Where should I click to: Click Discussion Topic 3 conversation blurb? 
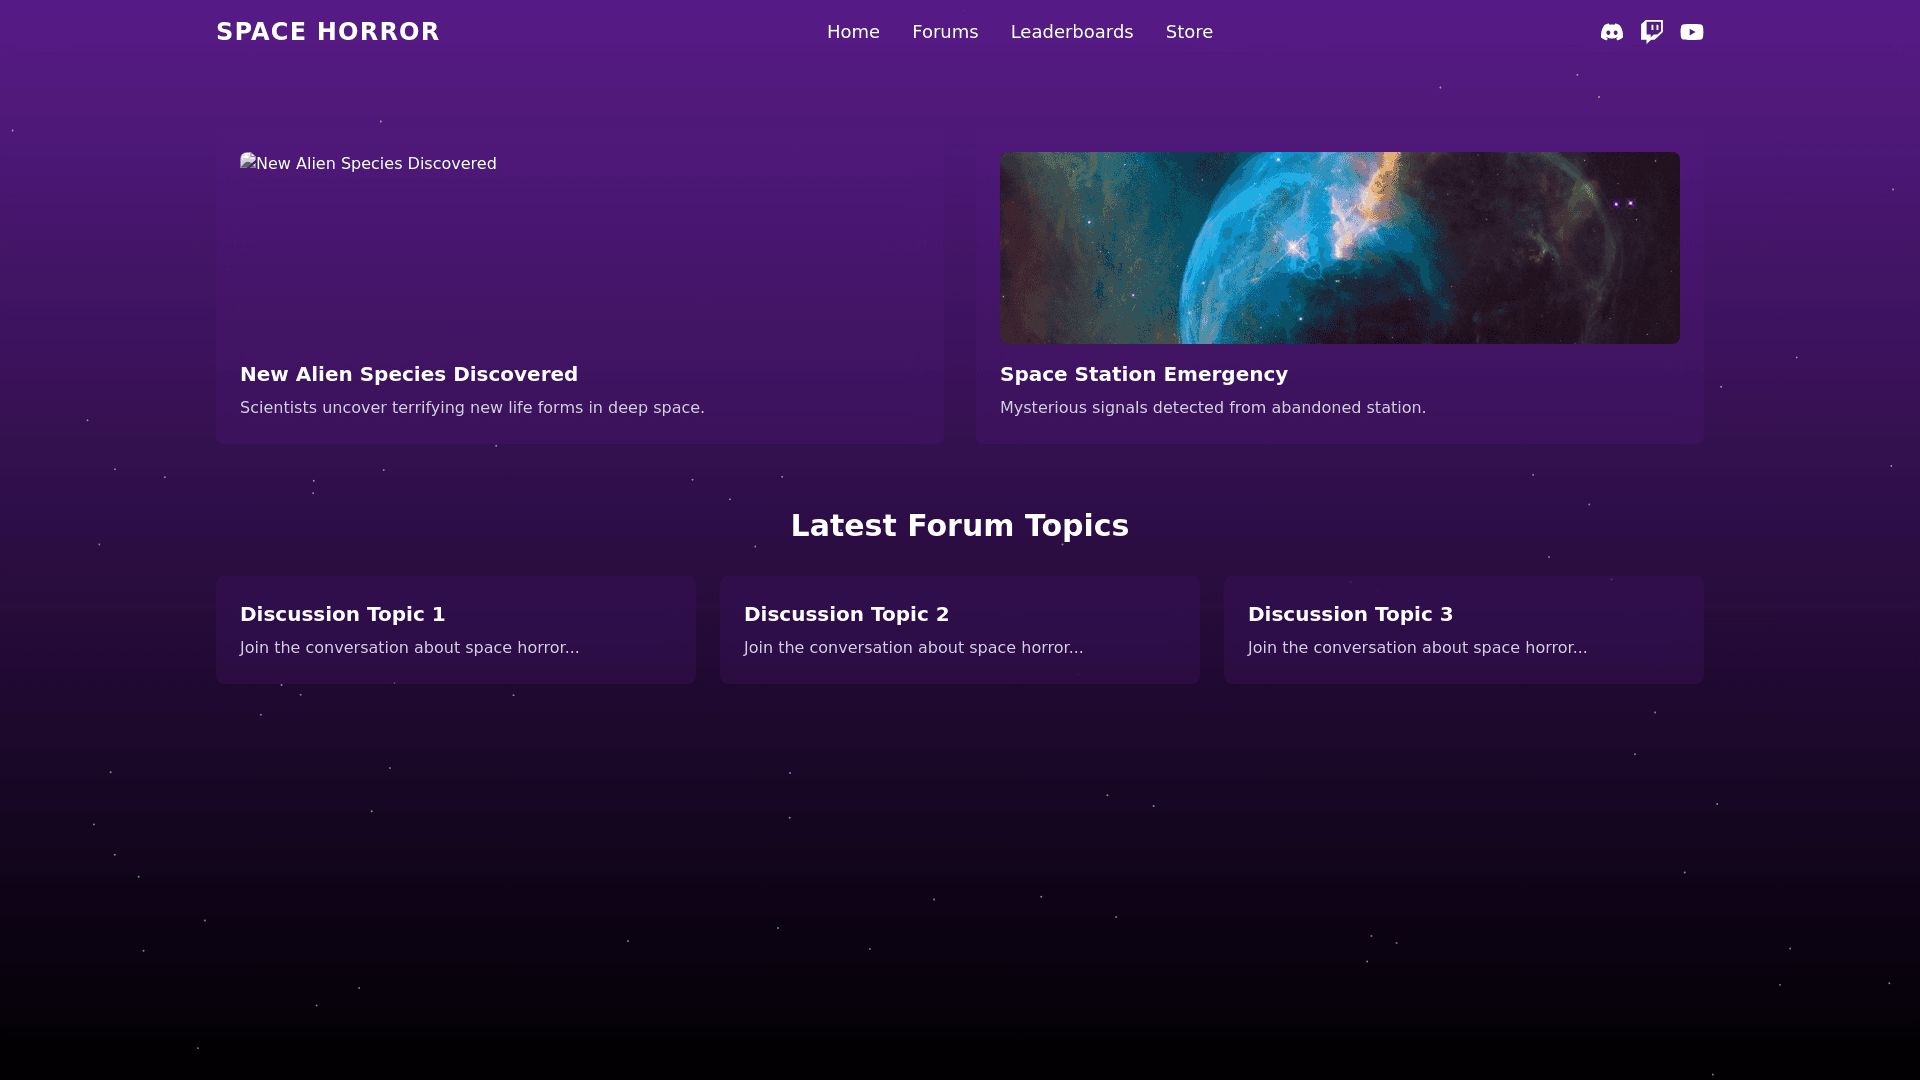[1417, 648]
